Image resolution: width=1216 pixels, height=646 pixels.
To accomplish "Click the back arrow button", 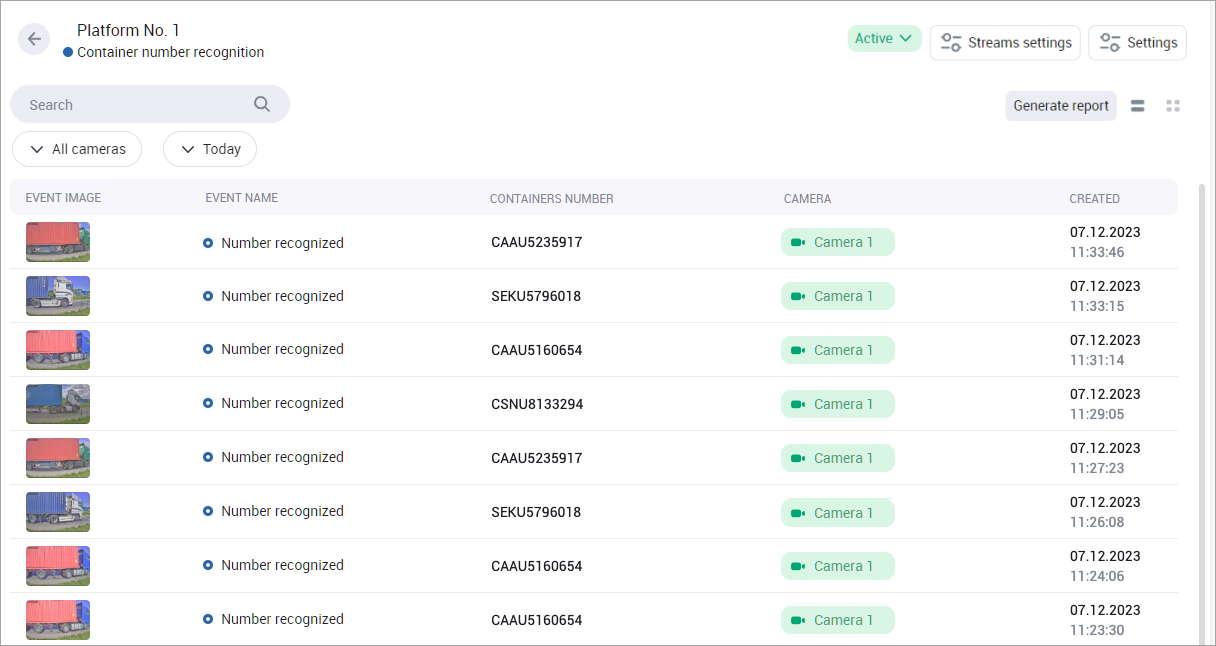I will (x=34, y=39).
